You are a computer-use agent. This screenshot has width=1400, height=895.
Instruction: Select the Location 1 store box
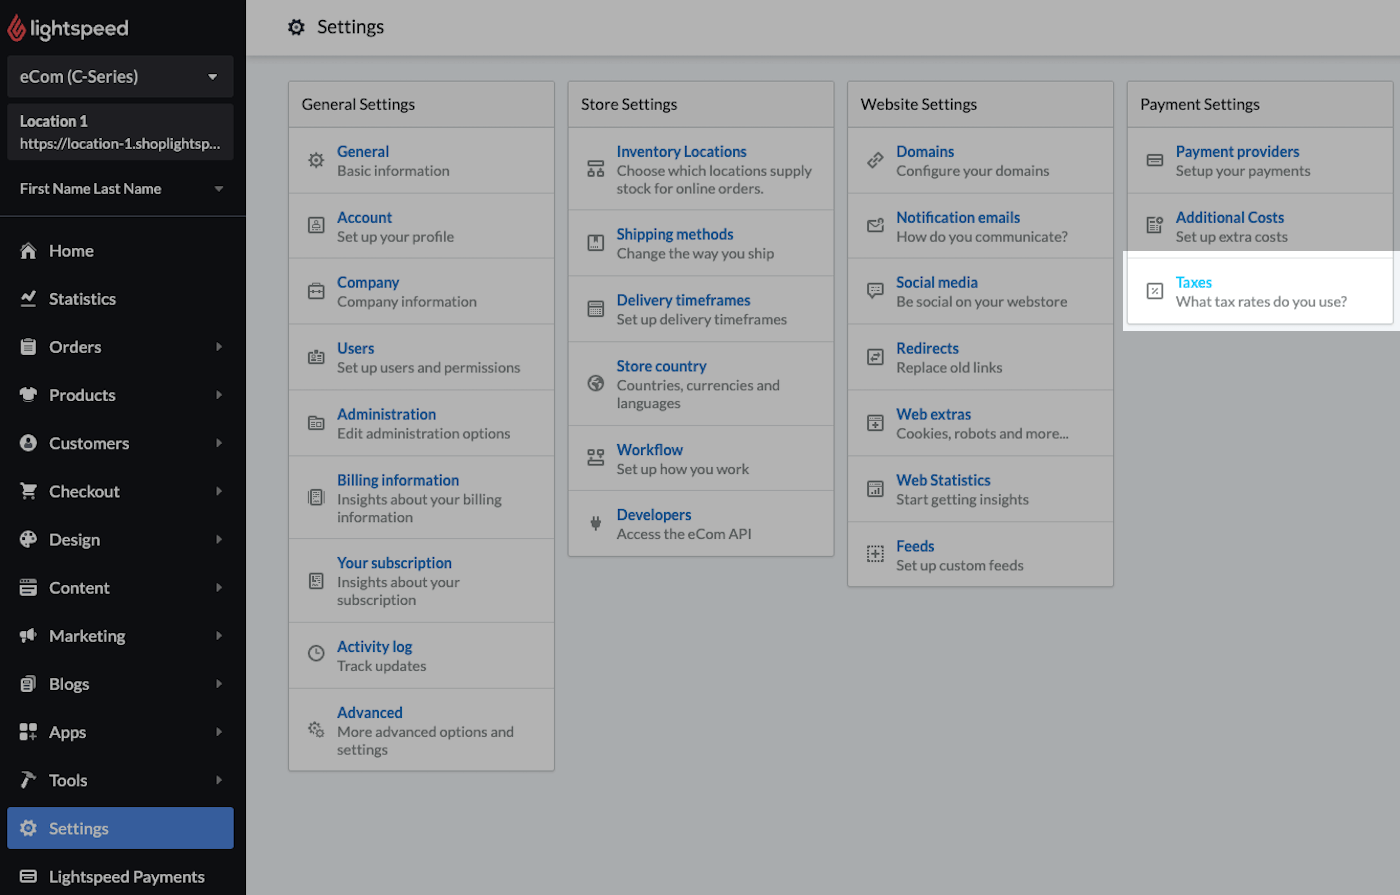pyautogui.click(x=120, y=132)
